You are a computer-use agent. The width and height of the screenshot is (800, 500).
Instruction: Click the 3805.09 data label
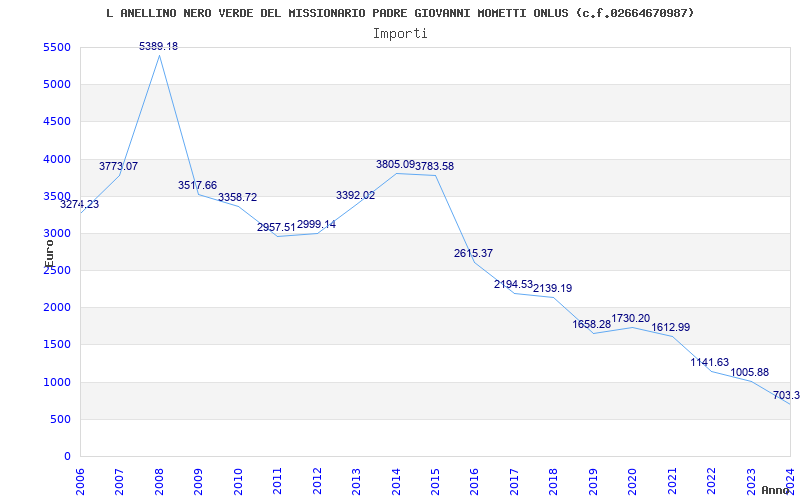click(395, 164)
